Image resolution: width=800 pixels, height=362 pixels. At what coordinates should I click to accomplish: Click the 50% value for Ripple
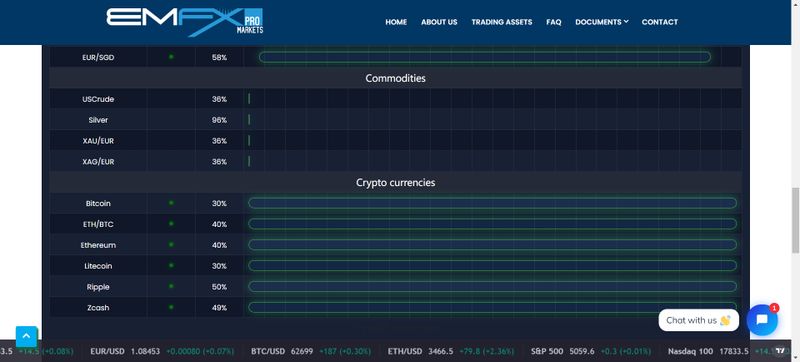click(x=219, y=287)
